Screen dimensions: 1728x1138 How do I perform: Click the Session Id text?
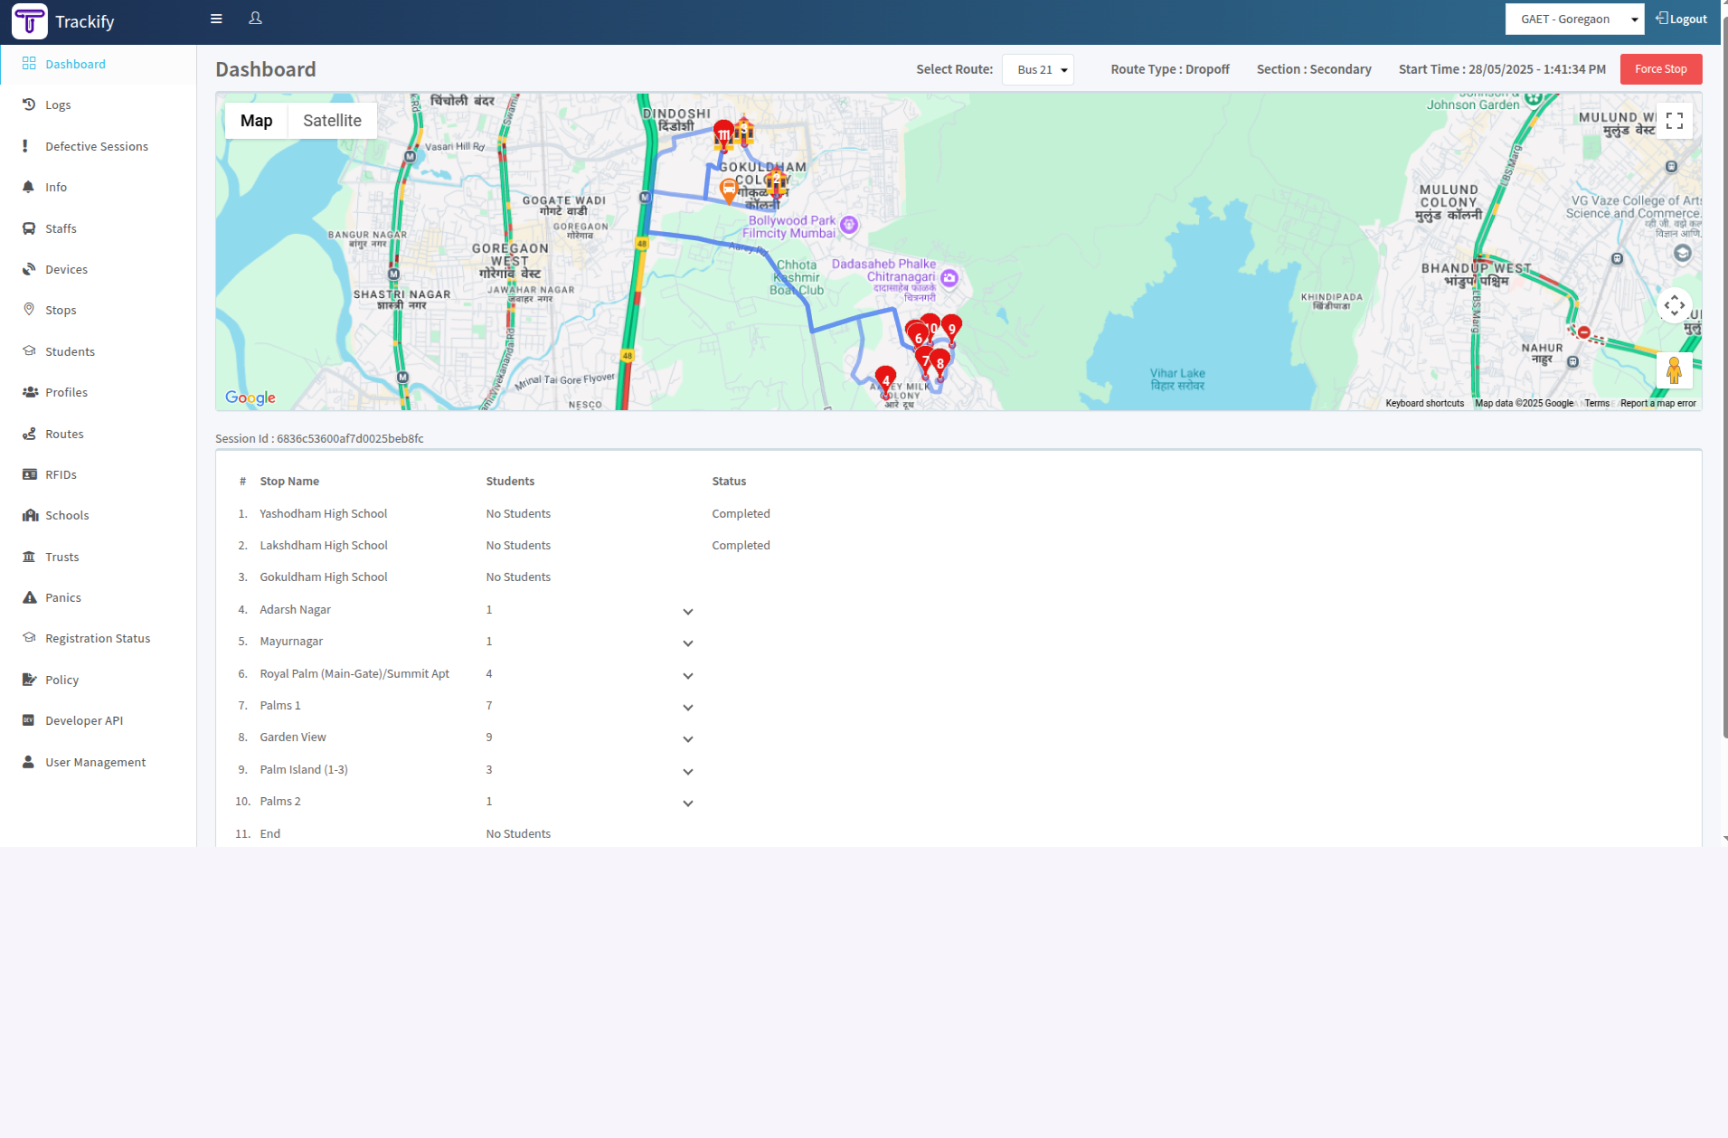(319, 438)
